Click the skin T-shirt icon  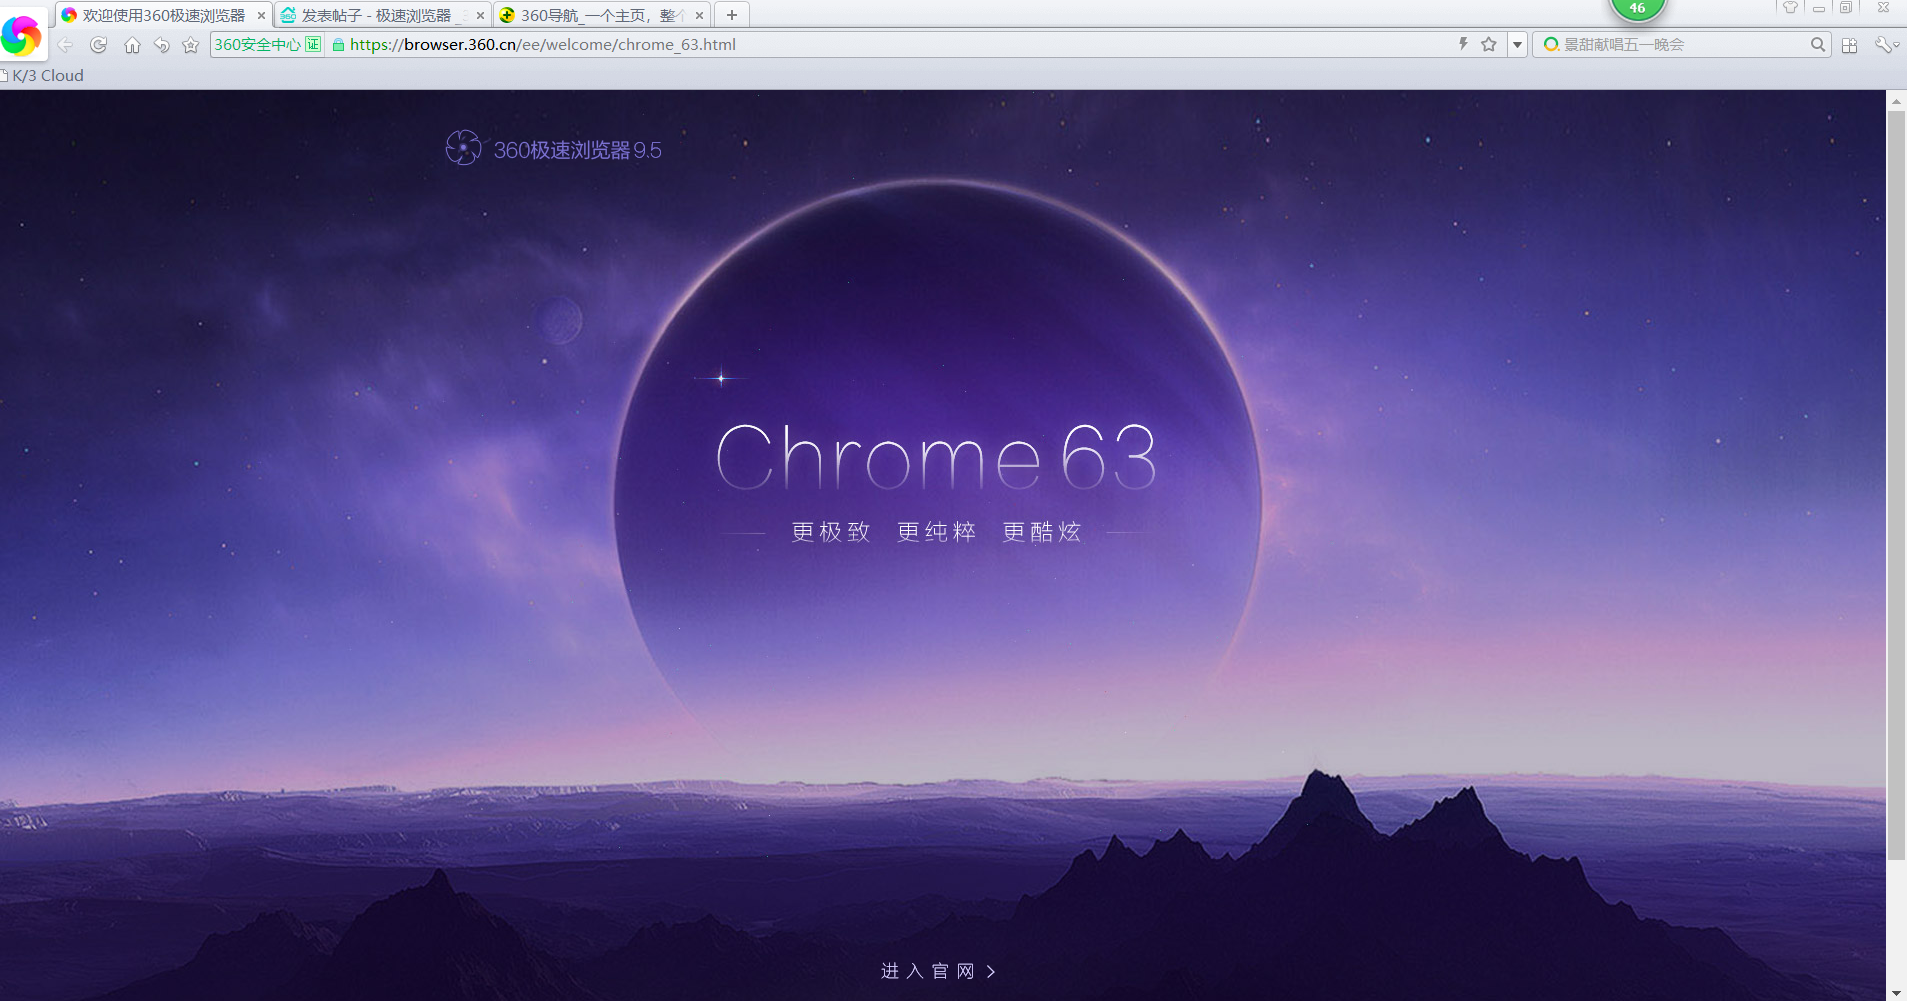1790,8
